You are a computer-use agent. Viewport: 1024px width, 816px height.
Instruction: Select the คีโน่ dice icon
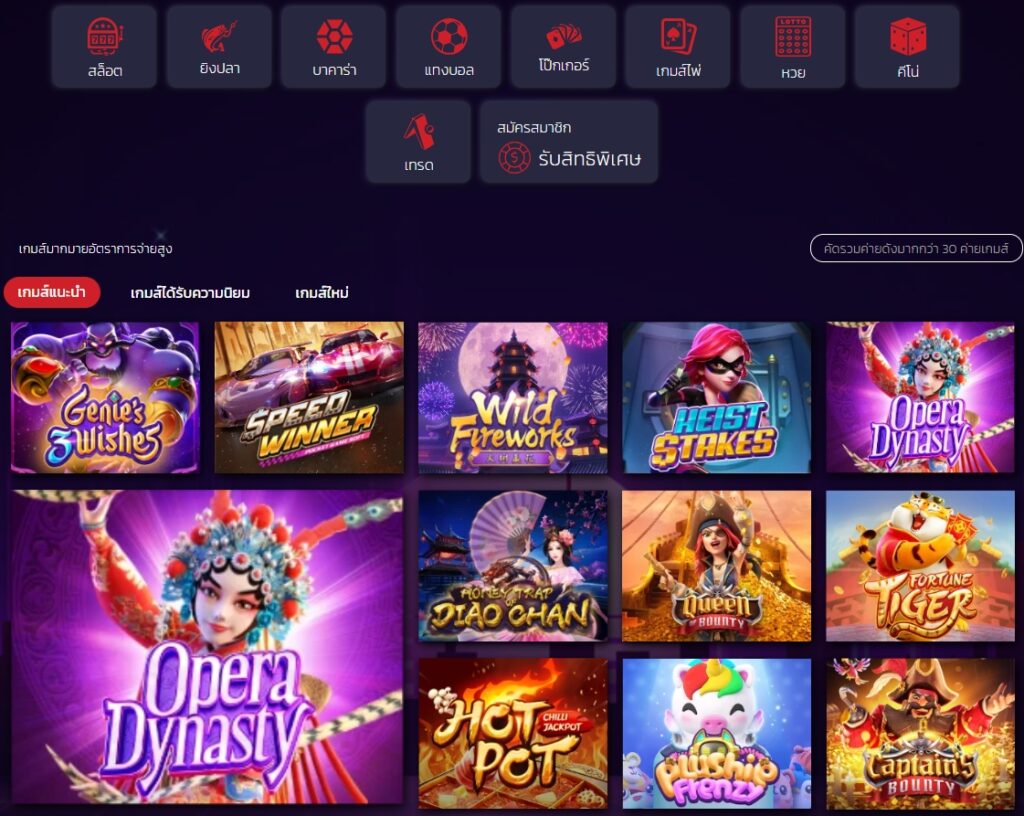click(907, 47)
